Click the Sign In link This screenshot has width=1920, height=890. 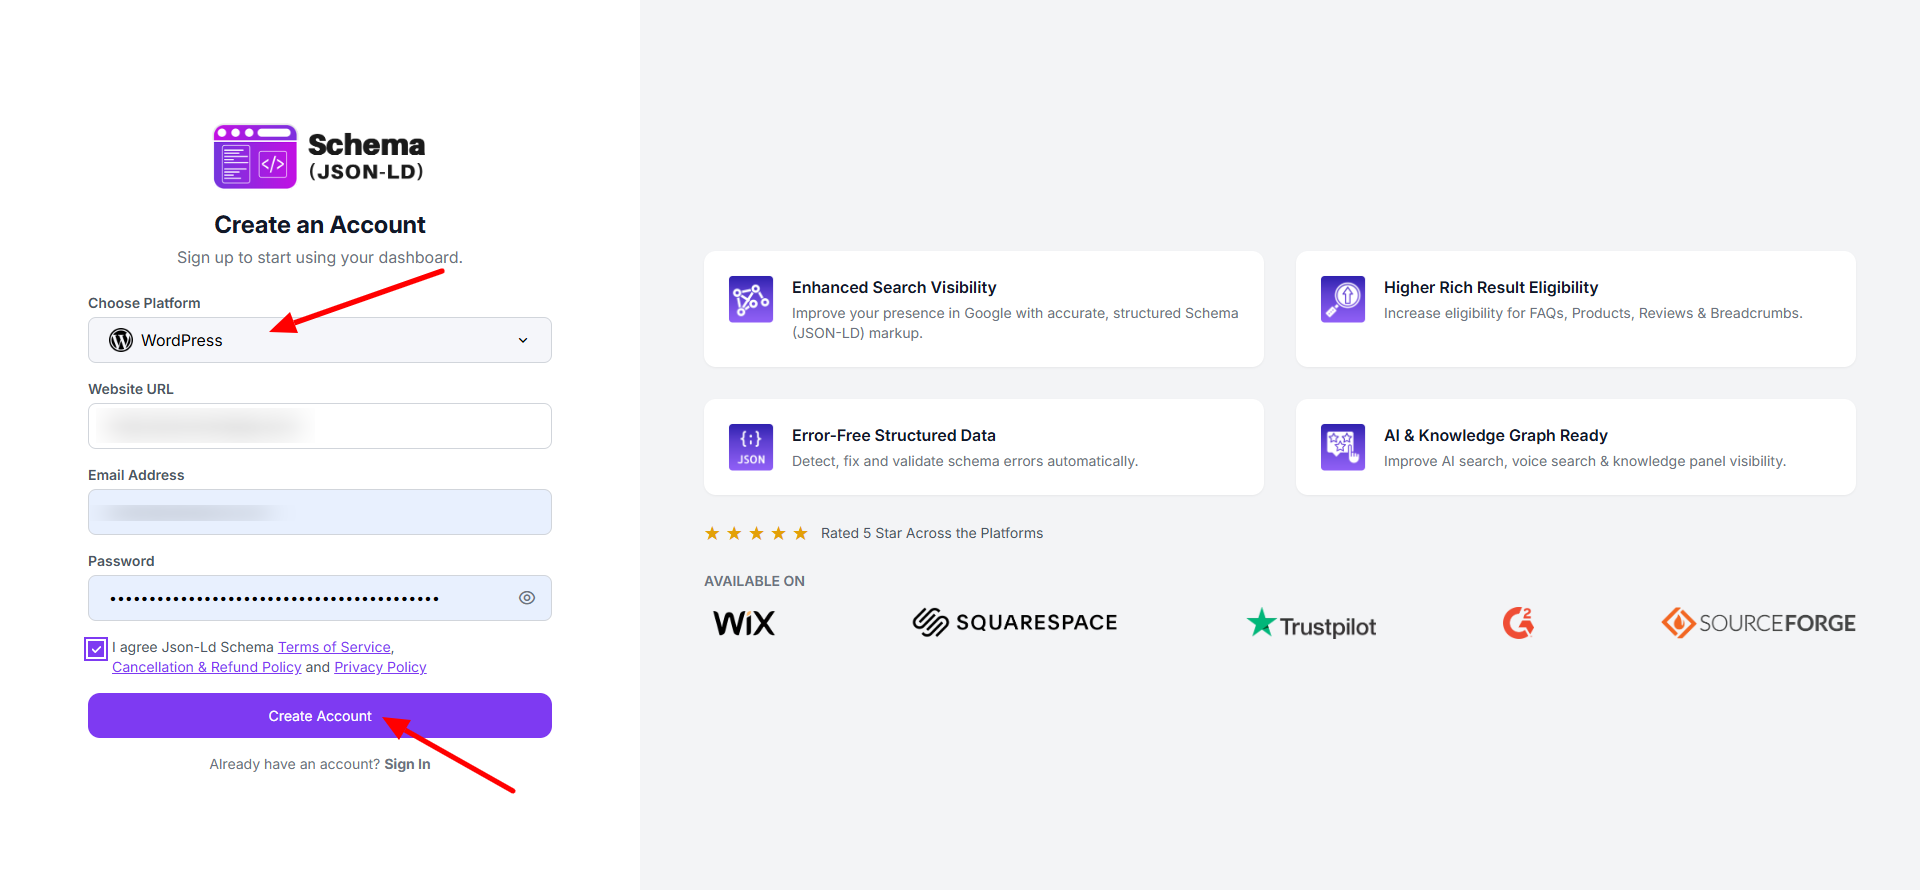click(407, 764)
